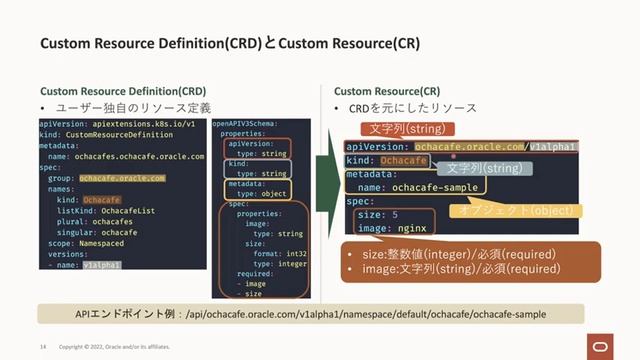Click highlighted 'v1alpha1' version name in CRD
640x360 pixels.
(x=102, y=265)
